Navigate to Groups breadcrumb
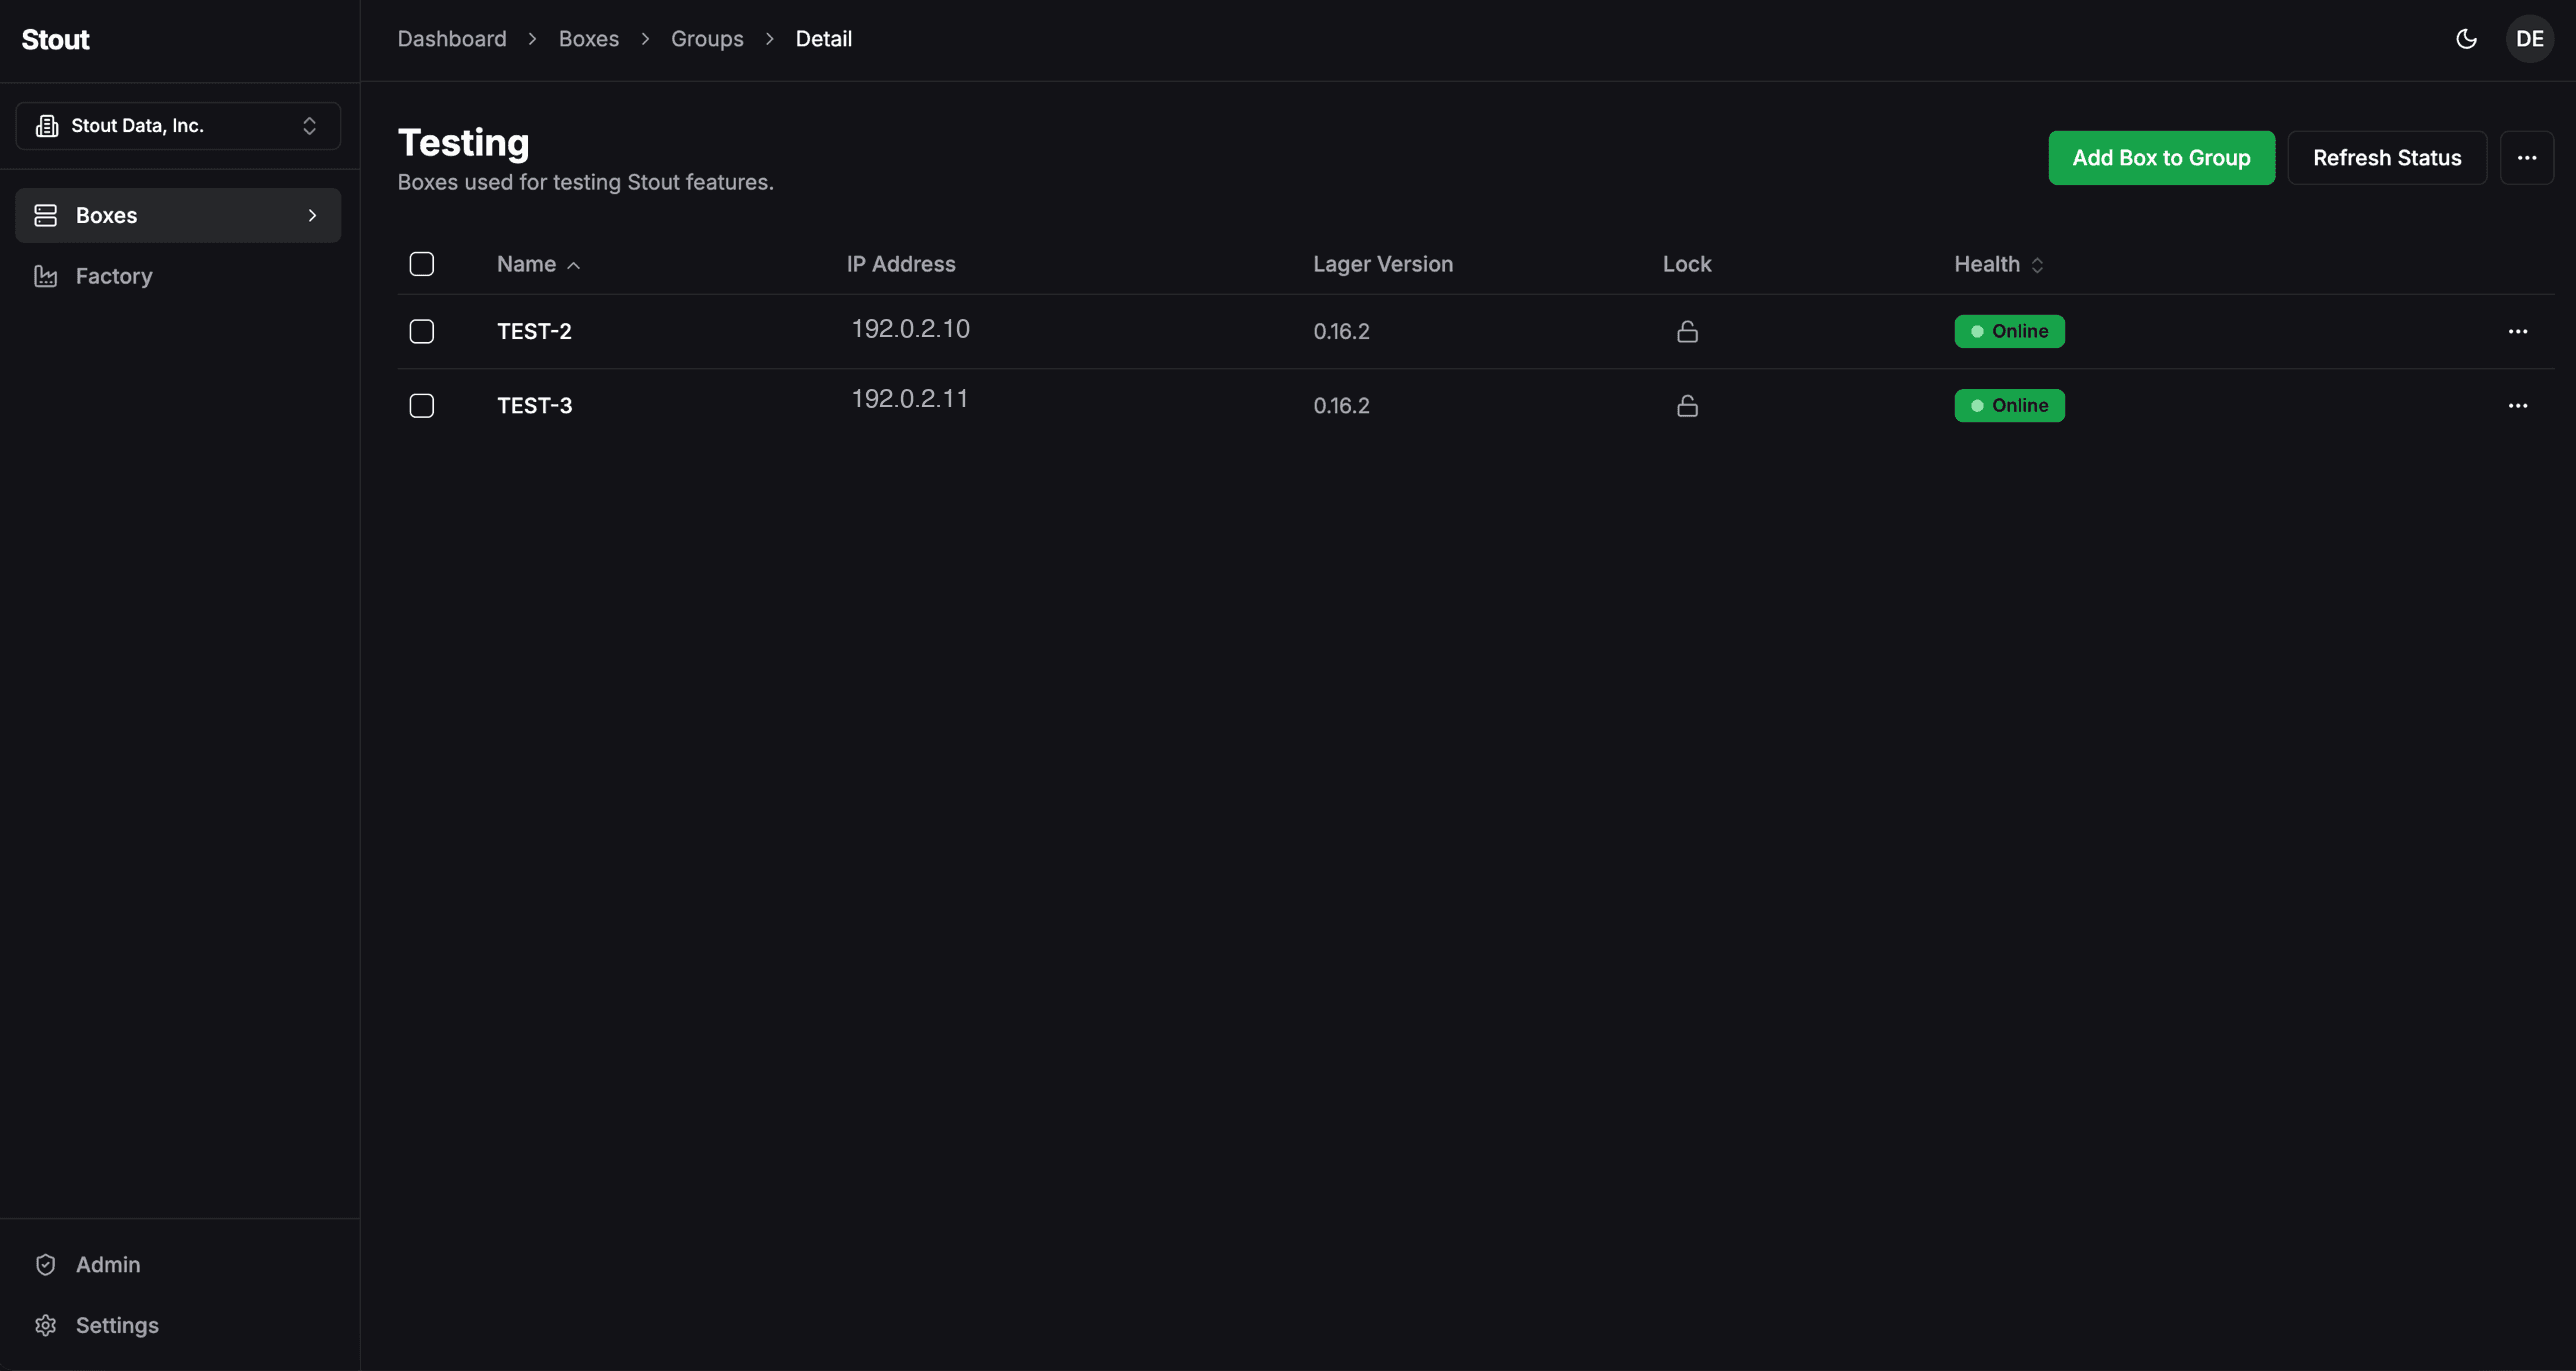The image size is (2576, 1371). [x=707, y=39]
